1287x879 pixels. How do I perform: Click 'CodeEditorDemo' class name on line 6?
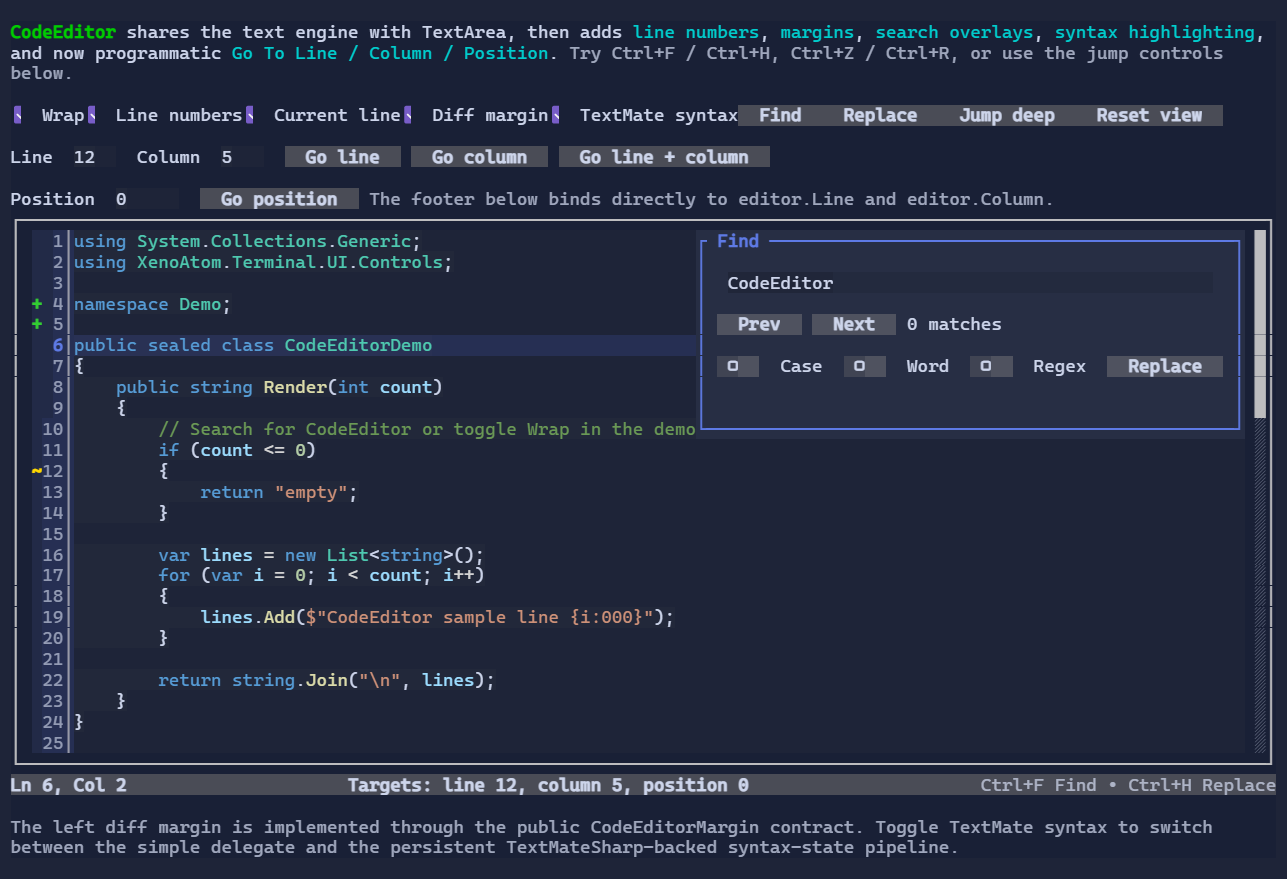point(358,346)
